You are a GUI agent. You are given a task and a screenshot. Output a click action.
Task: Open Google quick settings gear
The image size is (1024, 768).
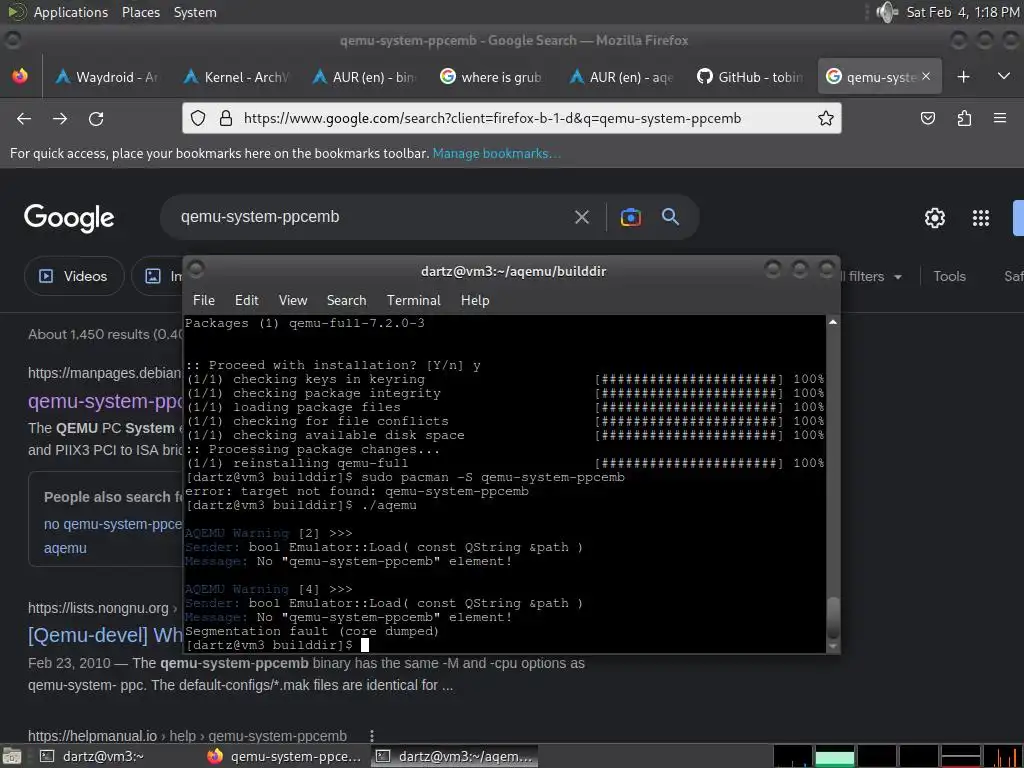(935, 217)
